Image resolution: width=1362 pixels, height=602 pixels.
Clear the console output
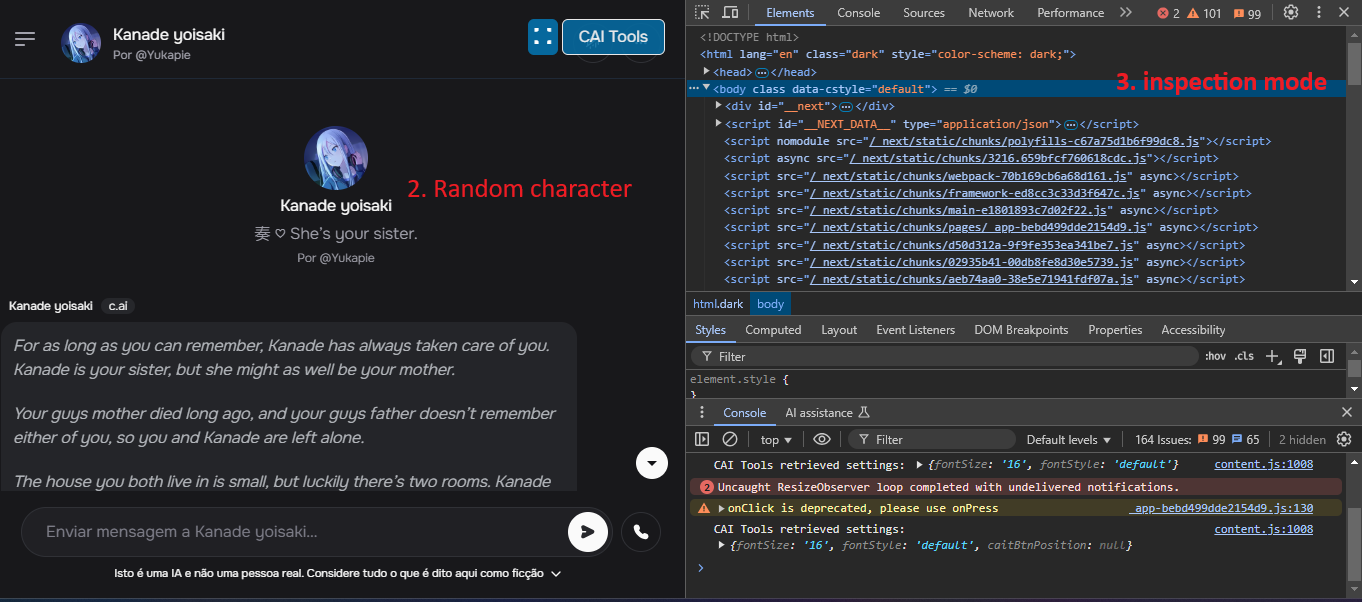(x=730, y=439)
